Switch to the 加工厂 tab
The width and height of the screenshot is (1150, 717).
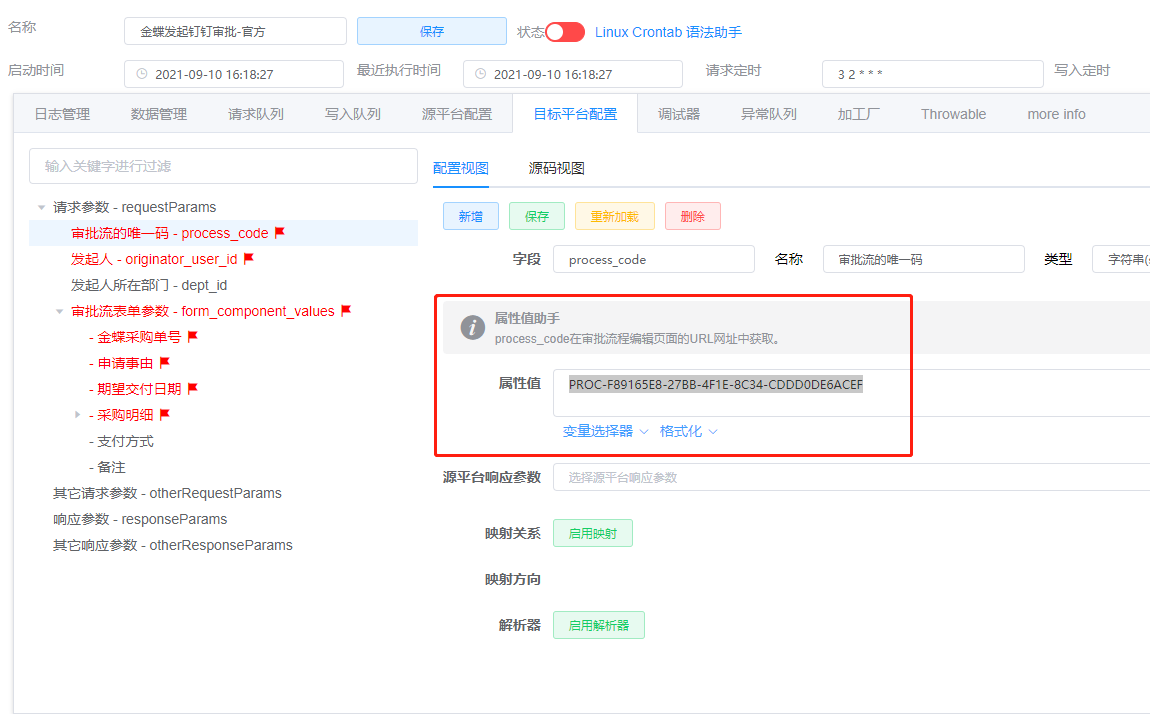[x=859, y=114]
